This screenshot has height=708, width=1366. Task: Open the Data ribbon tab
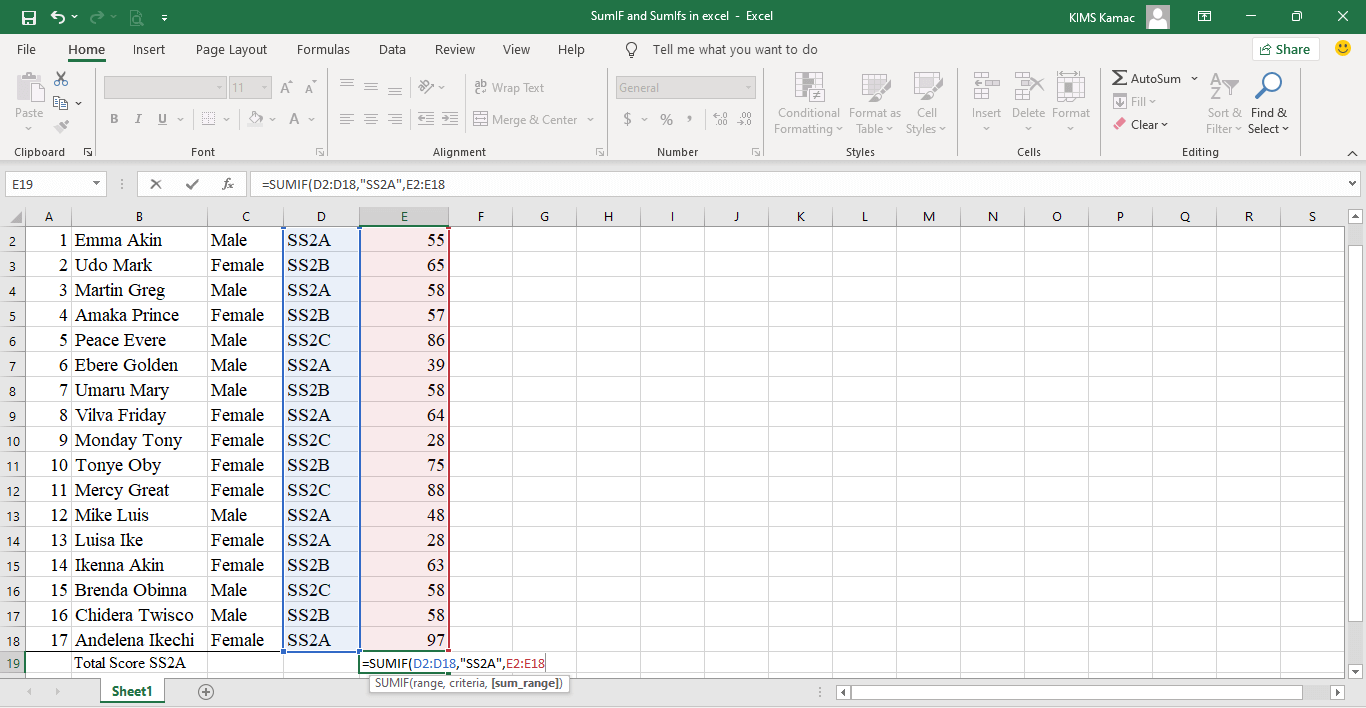click(392, 49)
